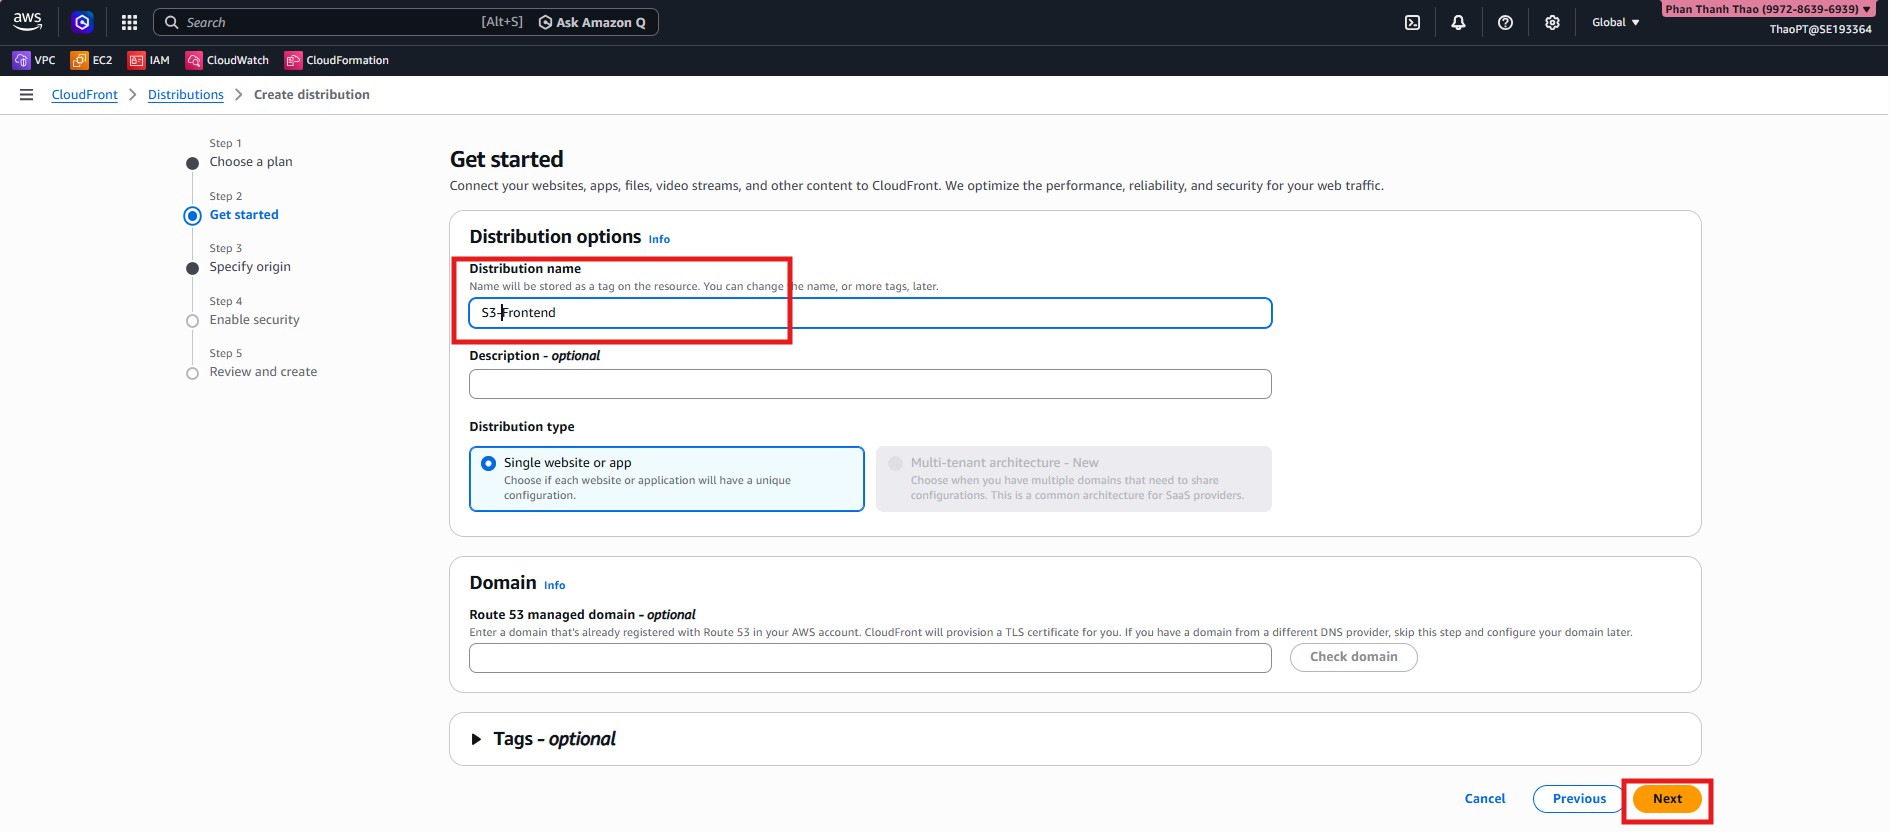Expand the Tags optional section
Screen dimensions: 1890x832
tap(477, 739)
